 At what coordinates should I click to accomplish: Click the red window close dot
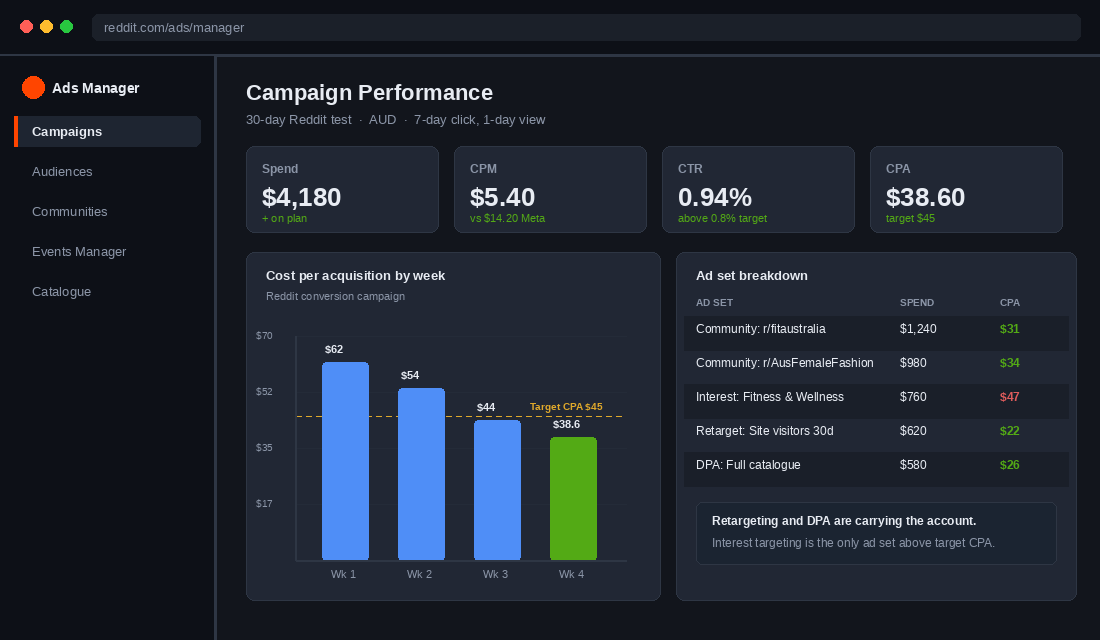(27, 27)
